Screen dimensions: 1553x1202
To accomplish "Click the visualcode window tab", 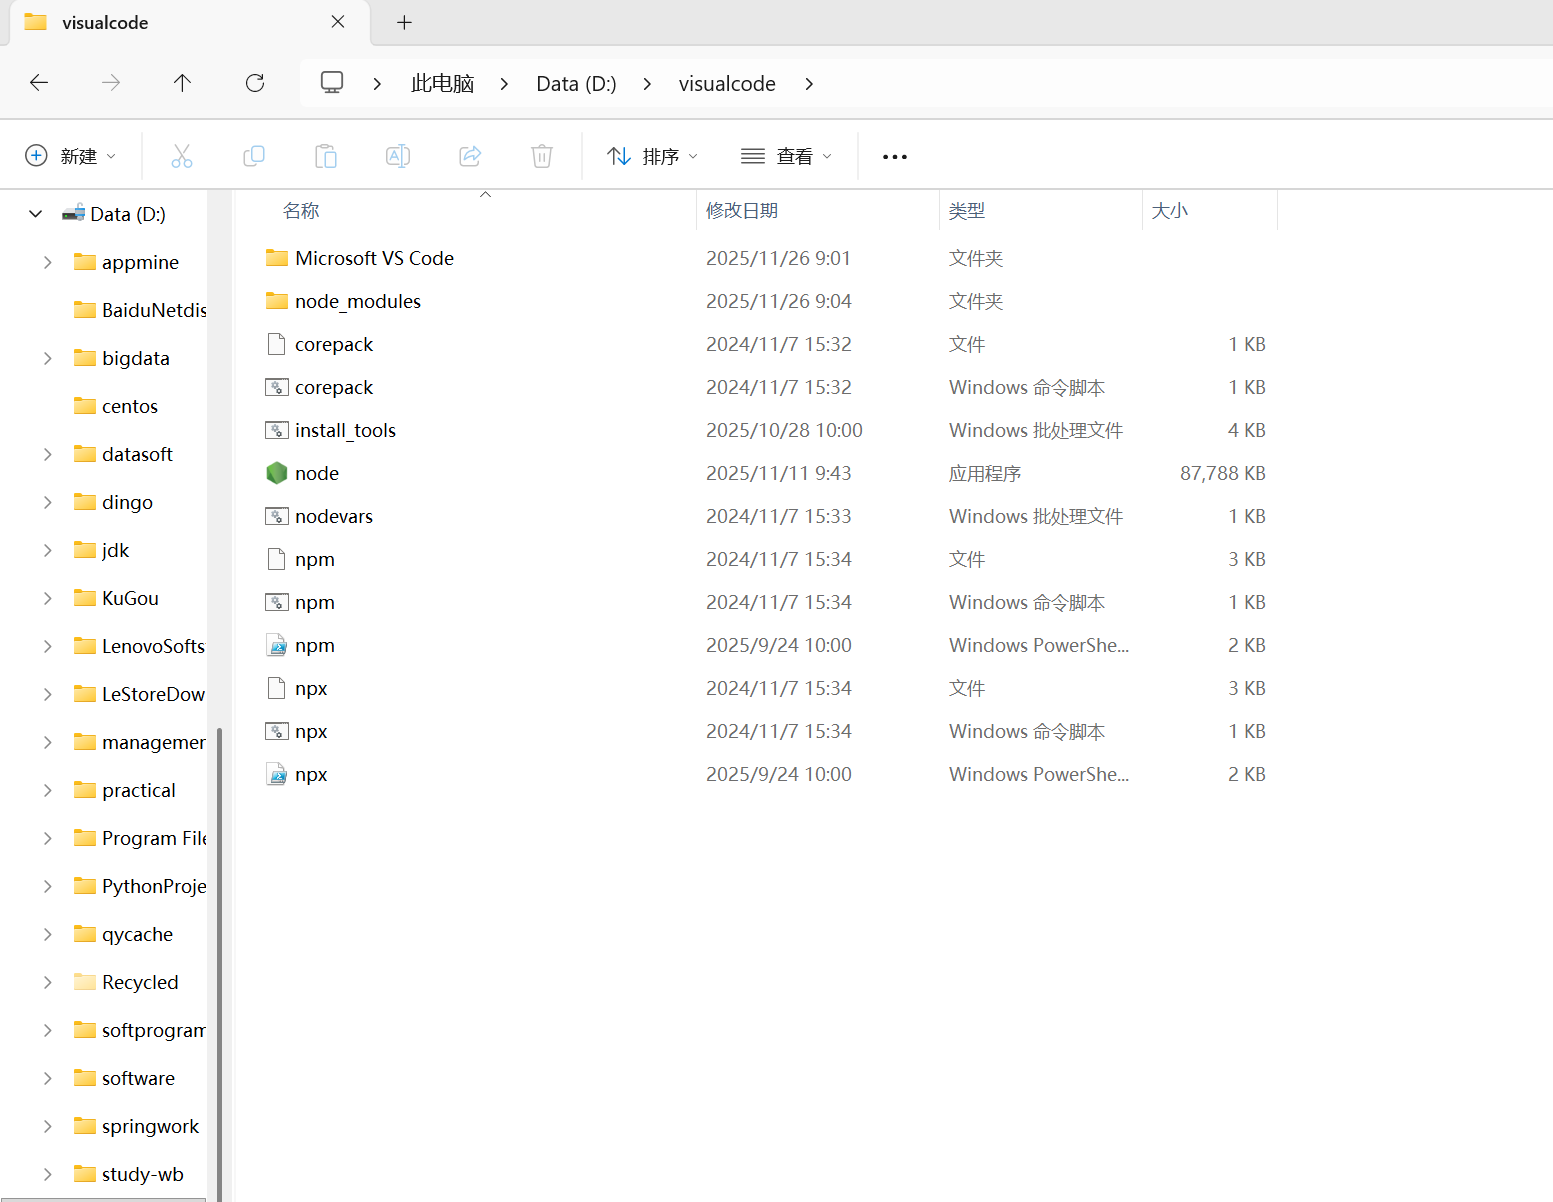I will point(189,23).
